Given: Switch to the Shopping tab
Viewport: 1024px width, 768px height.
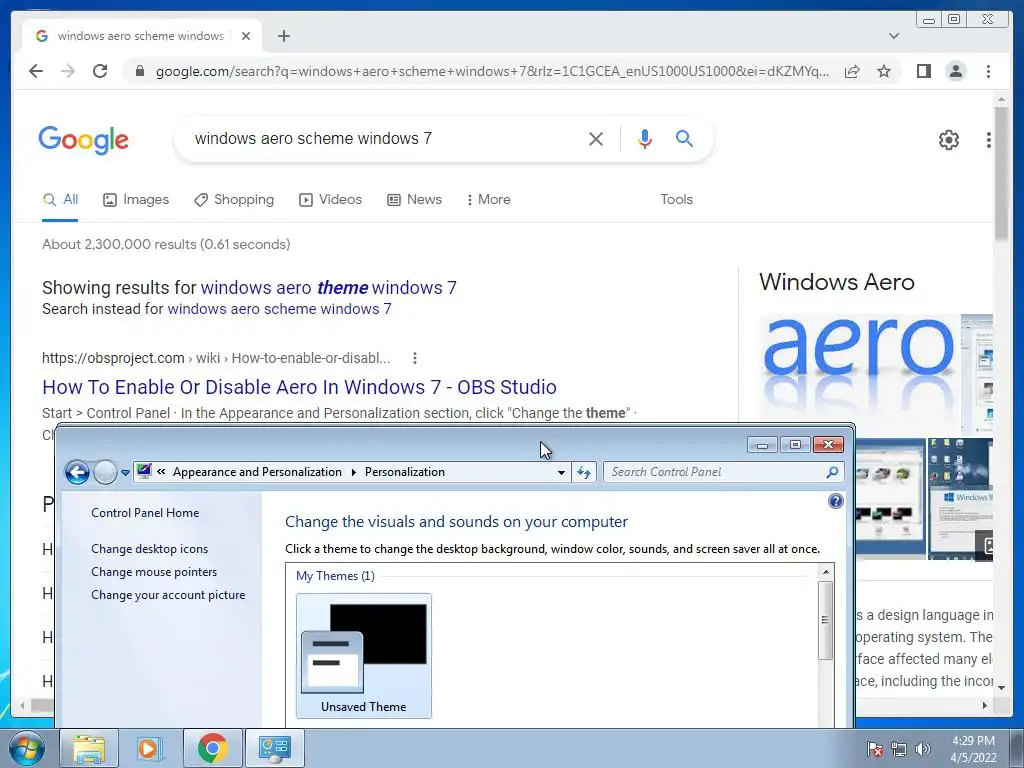Looking at the screenshot, I should [234, 200].
